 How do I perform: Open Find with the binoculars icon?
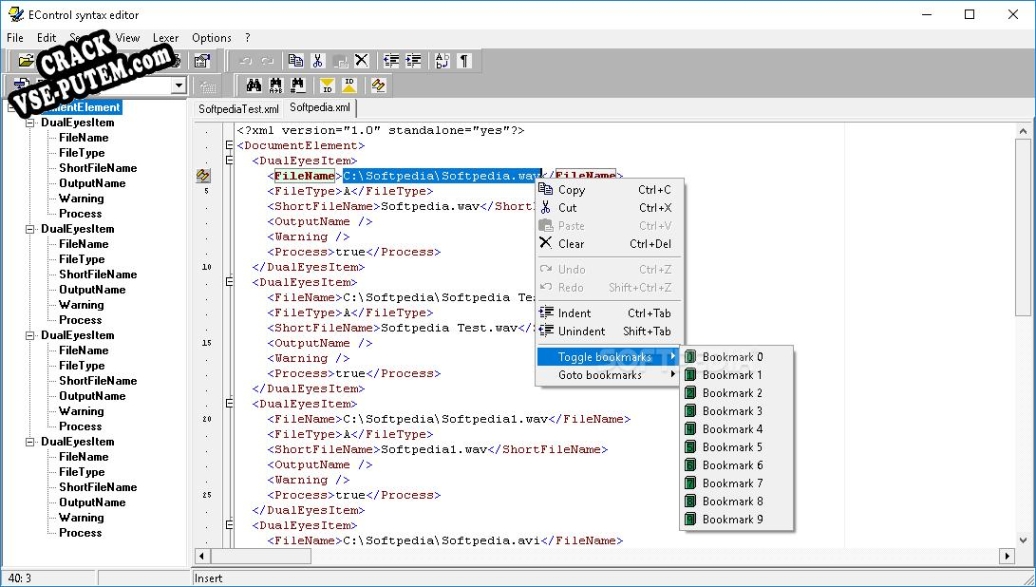pos(254,85)
